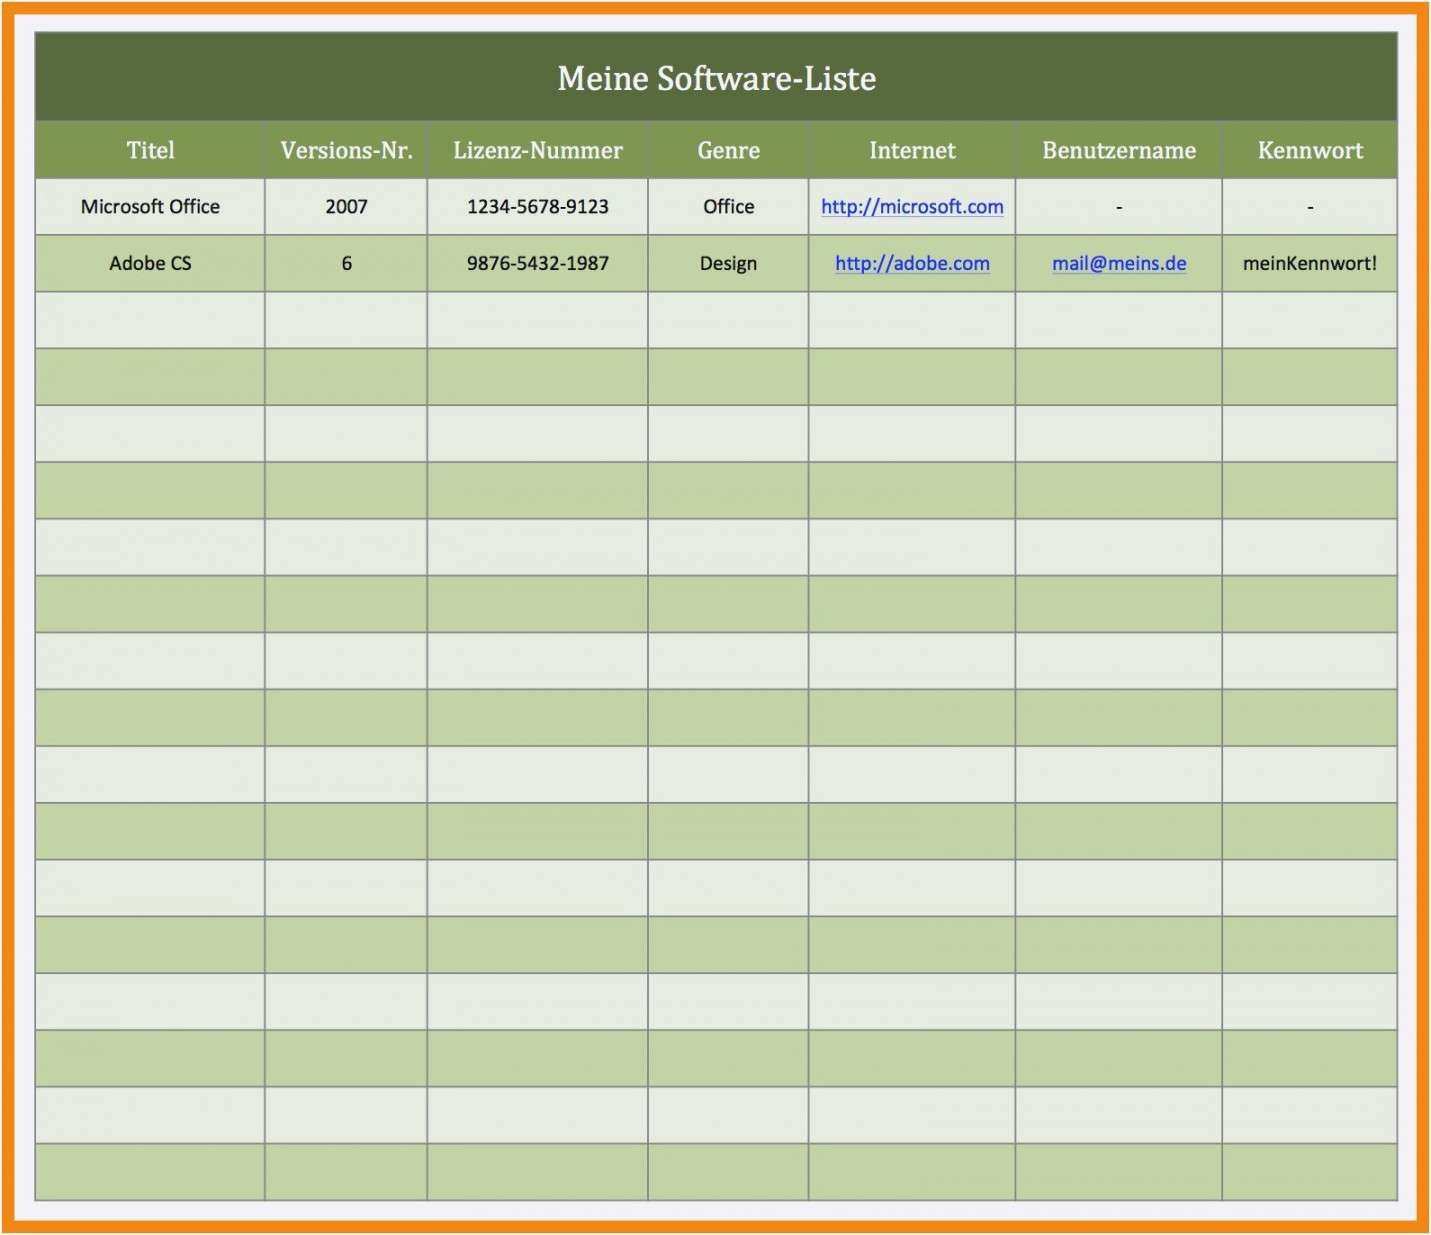Open the http://adobe.com link
Image resolution: width=1431 pixels, height=1235 pixels.
point(911,264)
